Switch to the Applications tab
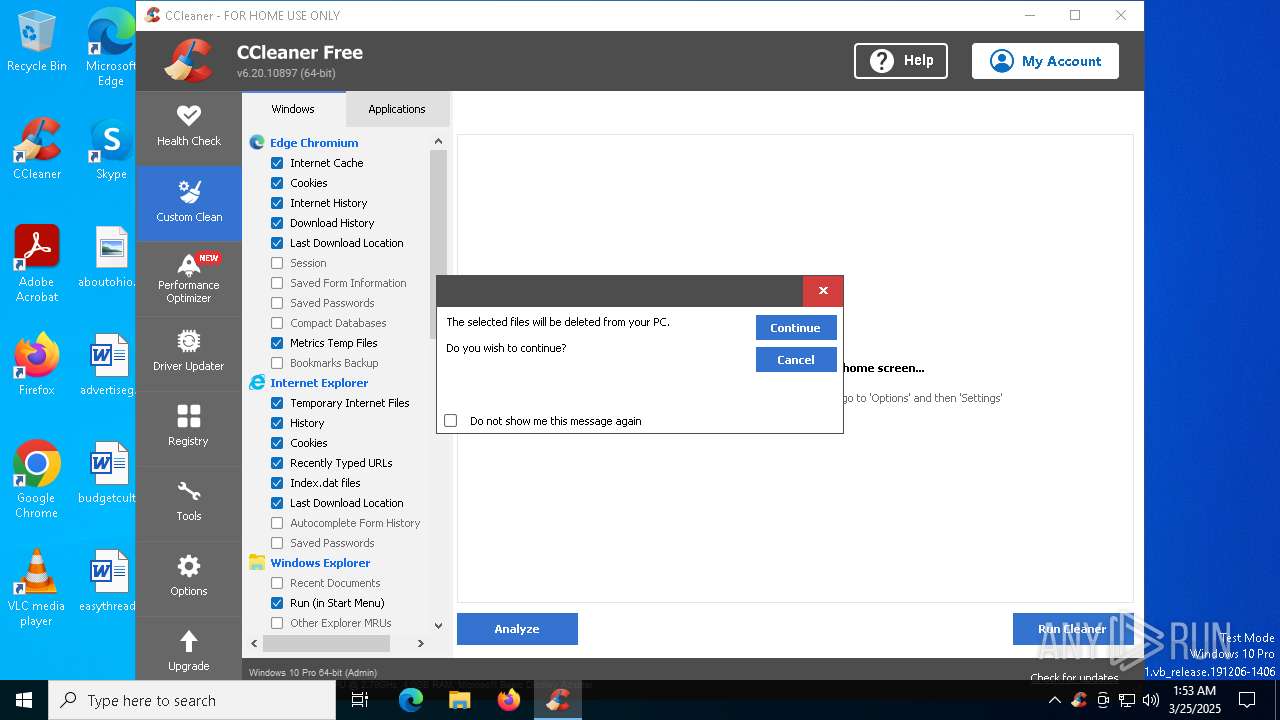The image size is (1280, 720). [x=397, y=109]
